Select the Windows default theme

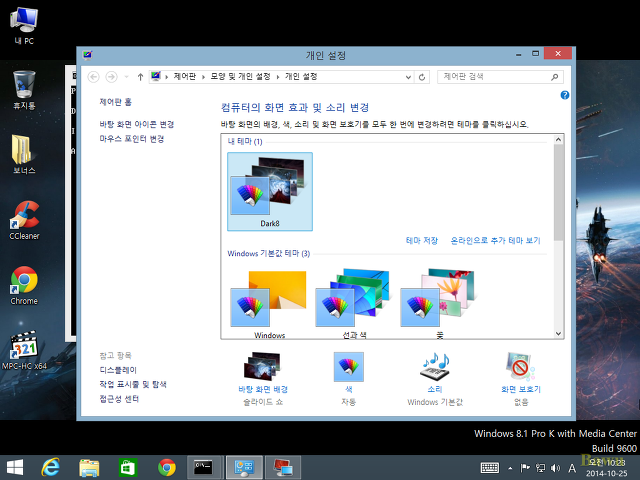pos(270,304)
